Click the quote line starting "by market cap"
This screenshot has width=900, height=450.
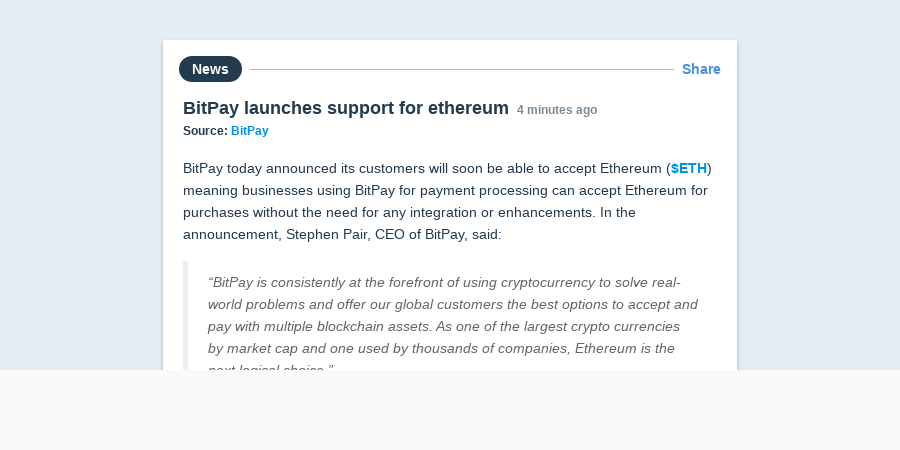click(x=441, y=348)
